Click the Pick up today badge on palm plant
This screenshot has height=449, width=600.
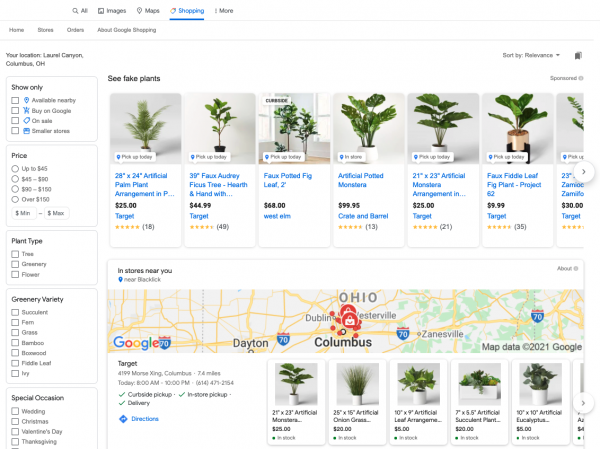tap(134, 157)
